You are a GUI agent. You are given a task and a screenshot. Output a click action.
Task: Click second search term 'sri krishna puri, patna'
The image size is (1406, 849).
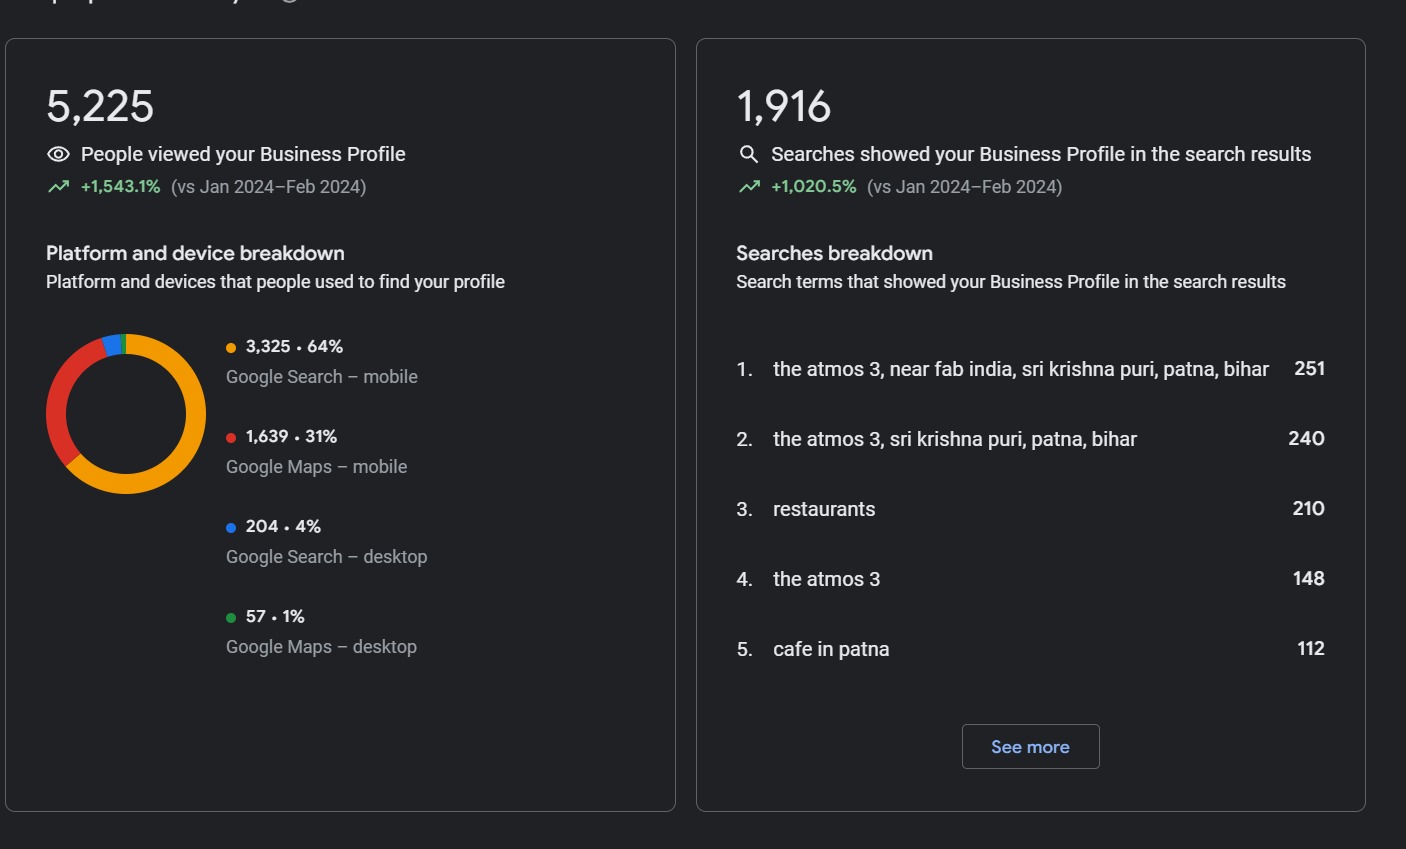[954, 439]
